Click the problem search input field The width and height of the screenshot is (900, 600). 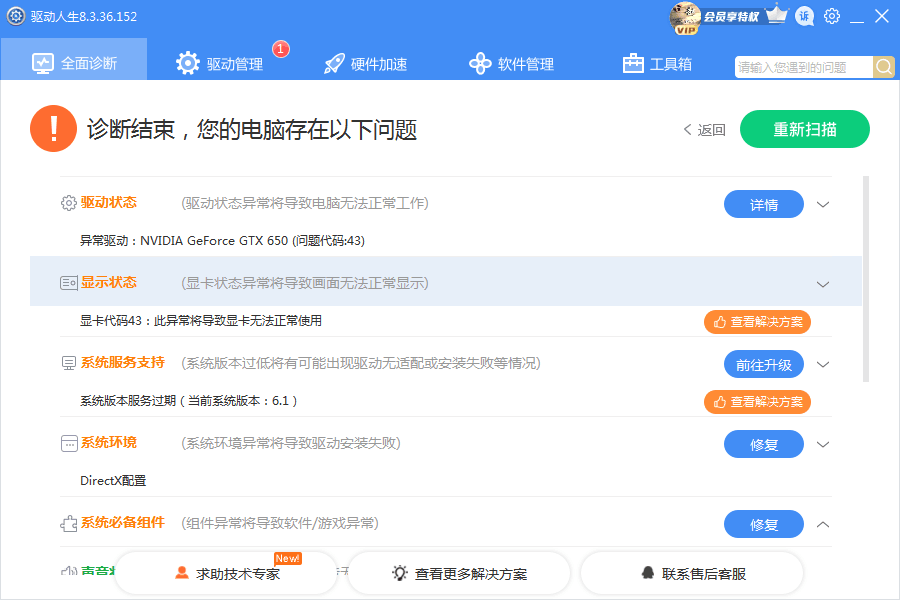(x=803, y=67)
